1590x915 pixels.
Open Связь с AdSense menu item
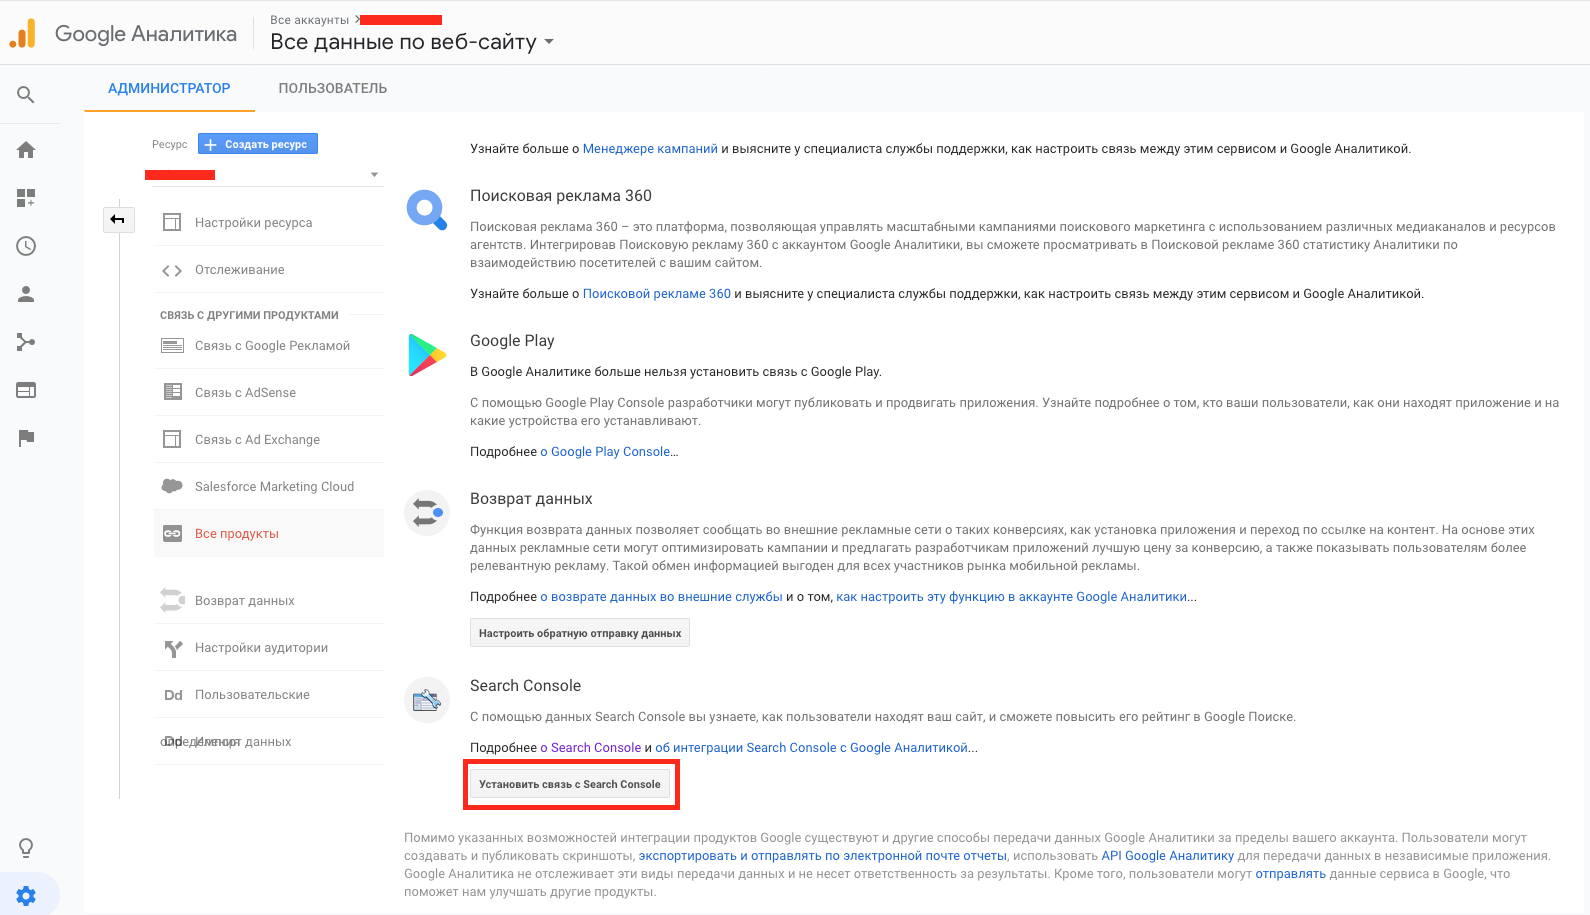tap(269, 392)
